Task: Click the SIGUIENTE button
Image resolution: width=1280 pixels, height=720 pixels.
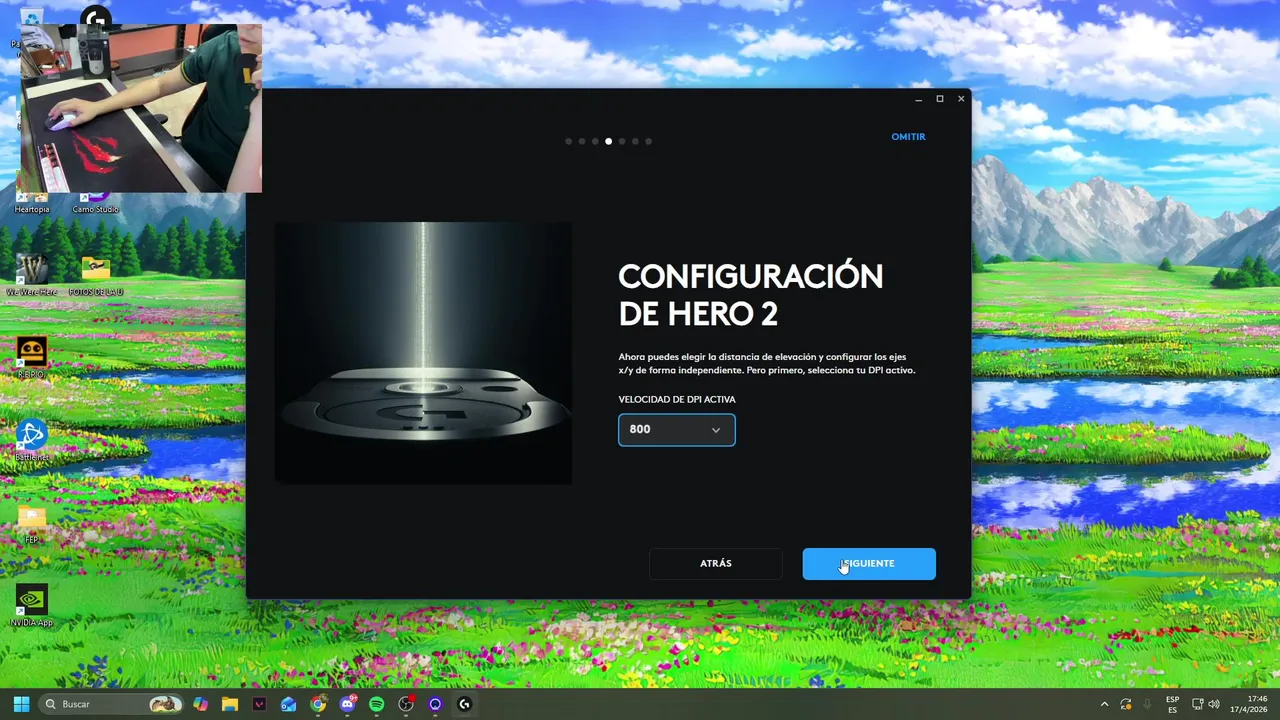Action: [x=869, y=564]
